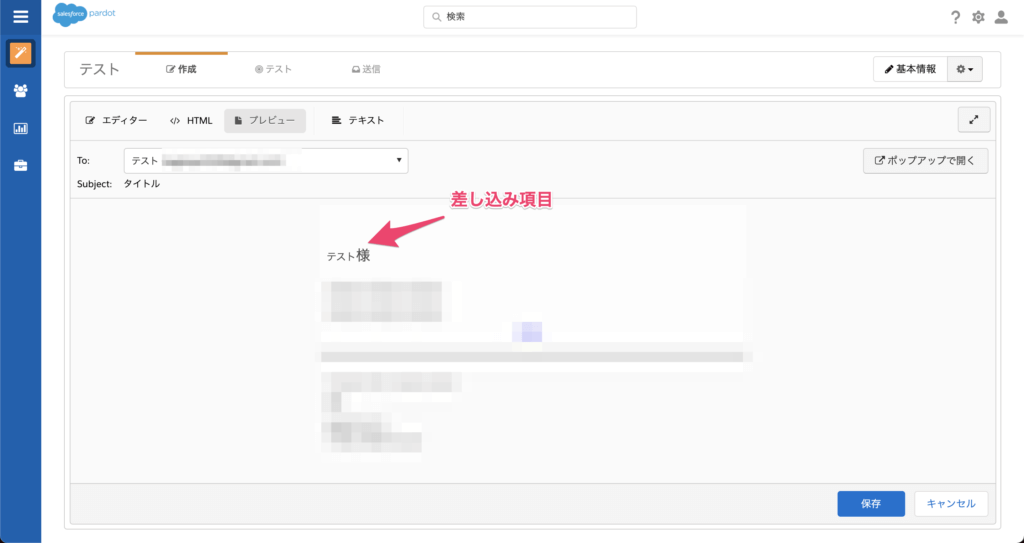Switch to the エディター tab
Screen dimensions: 1024x543
[116, 120]
